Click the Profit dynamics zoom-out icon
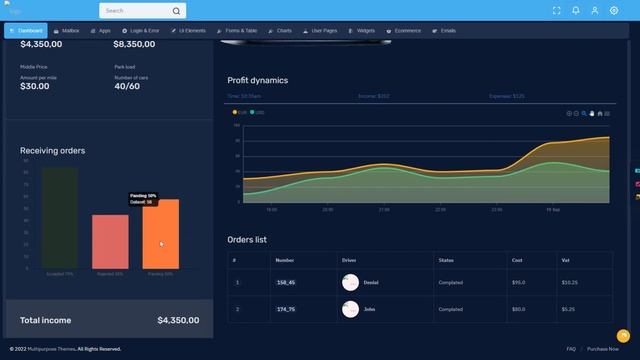Screen dimensions: 640x360 (576, 113)
